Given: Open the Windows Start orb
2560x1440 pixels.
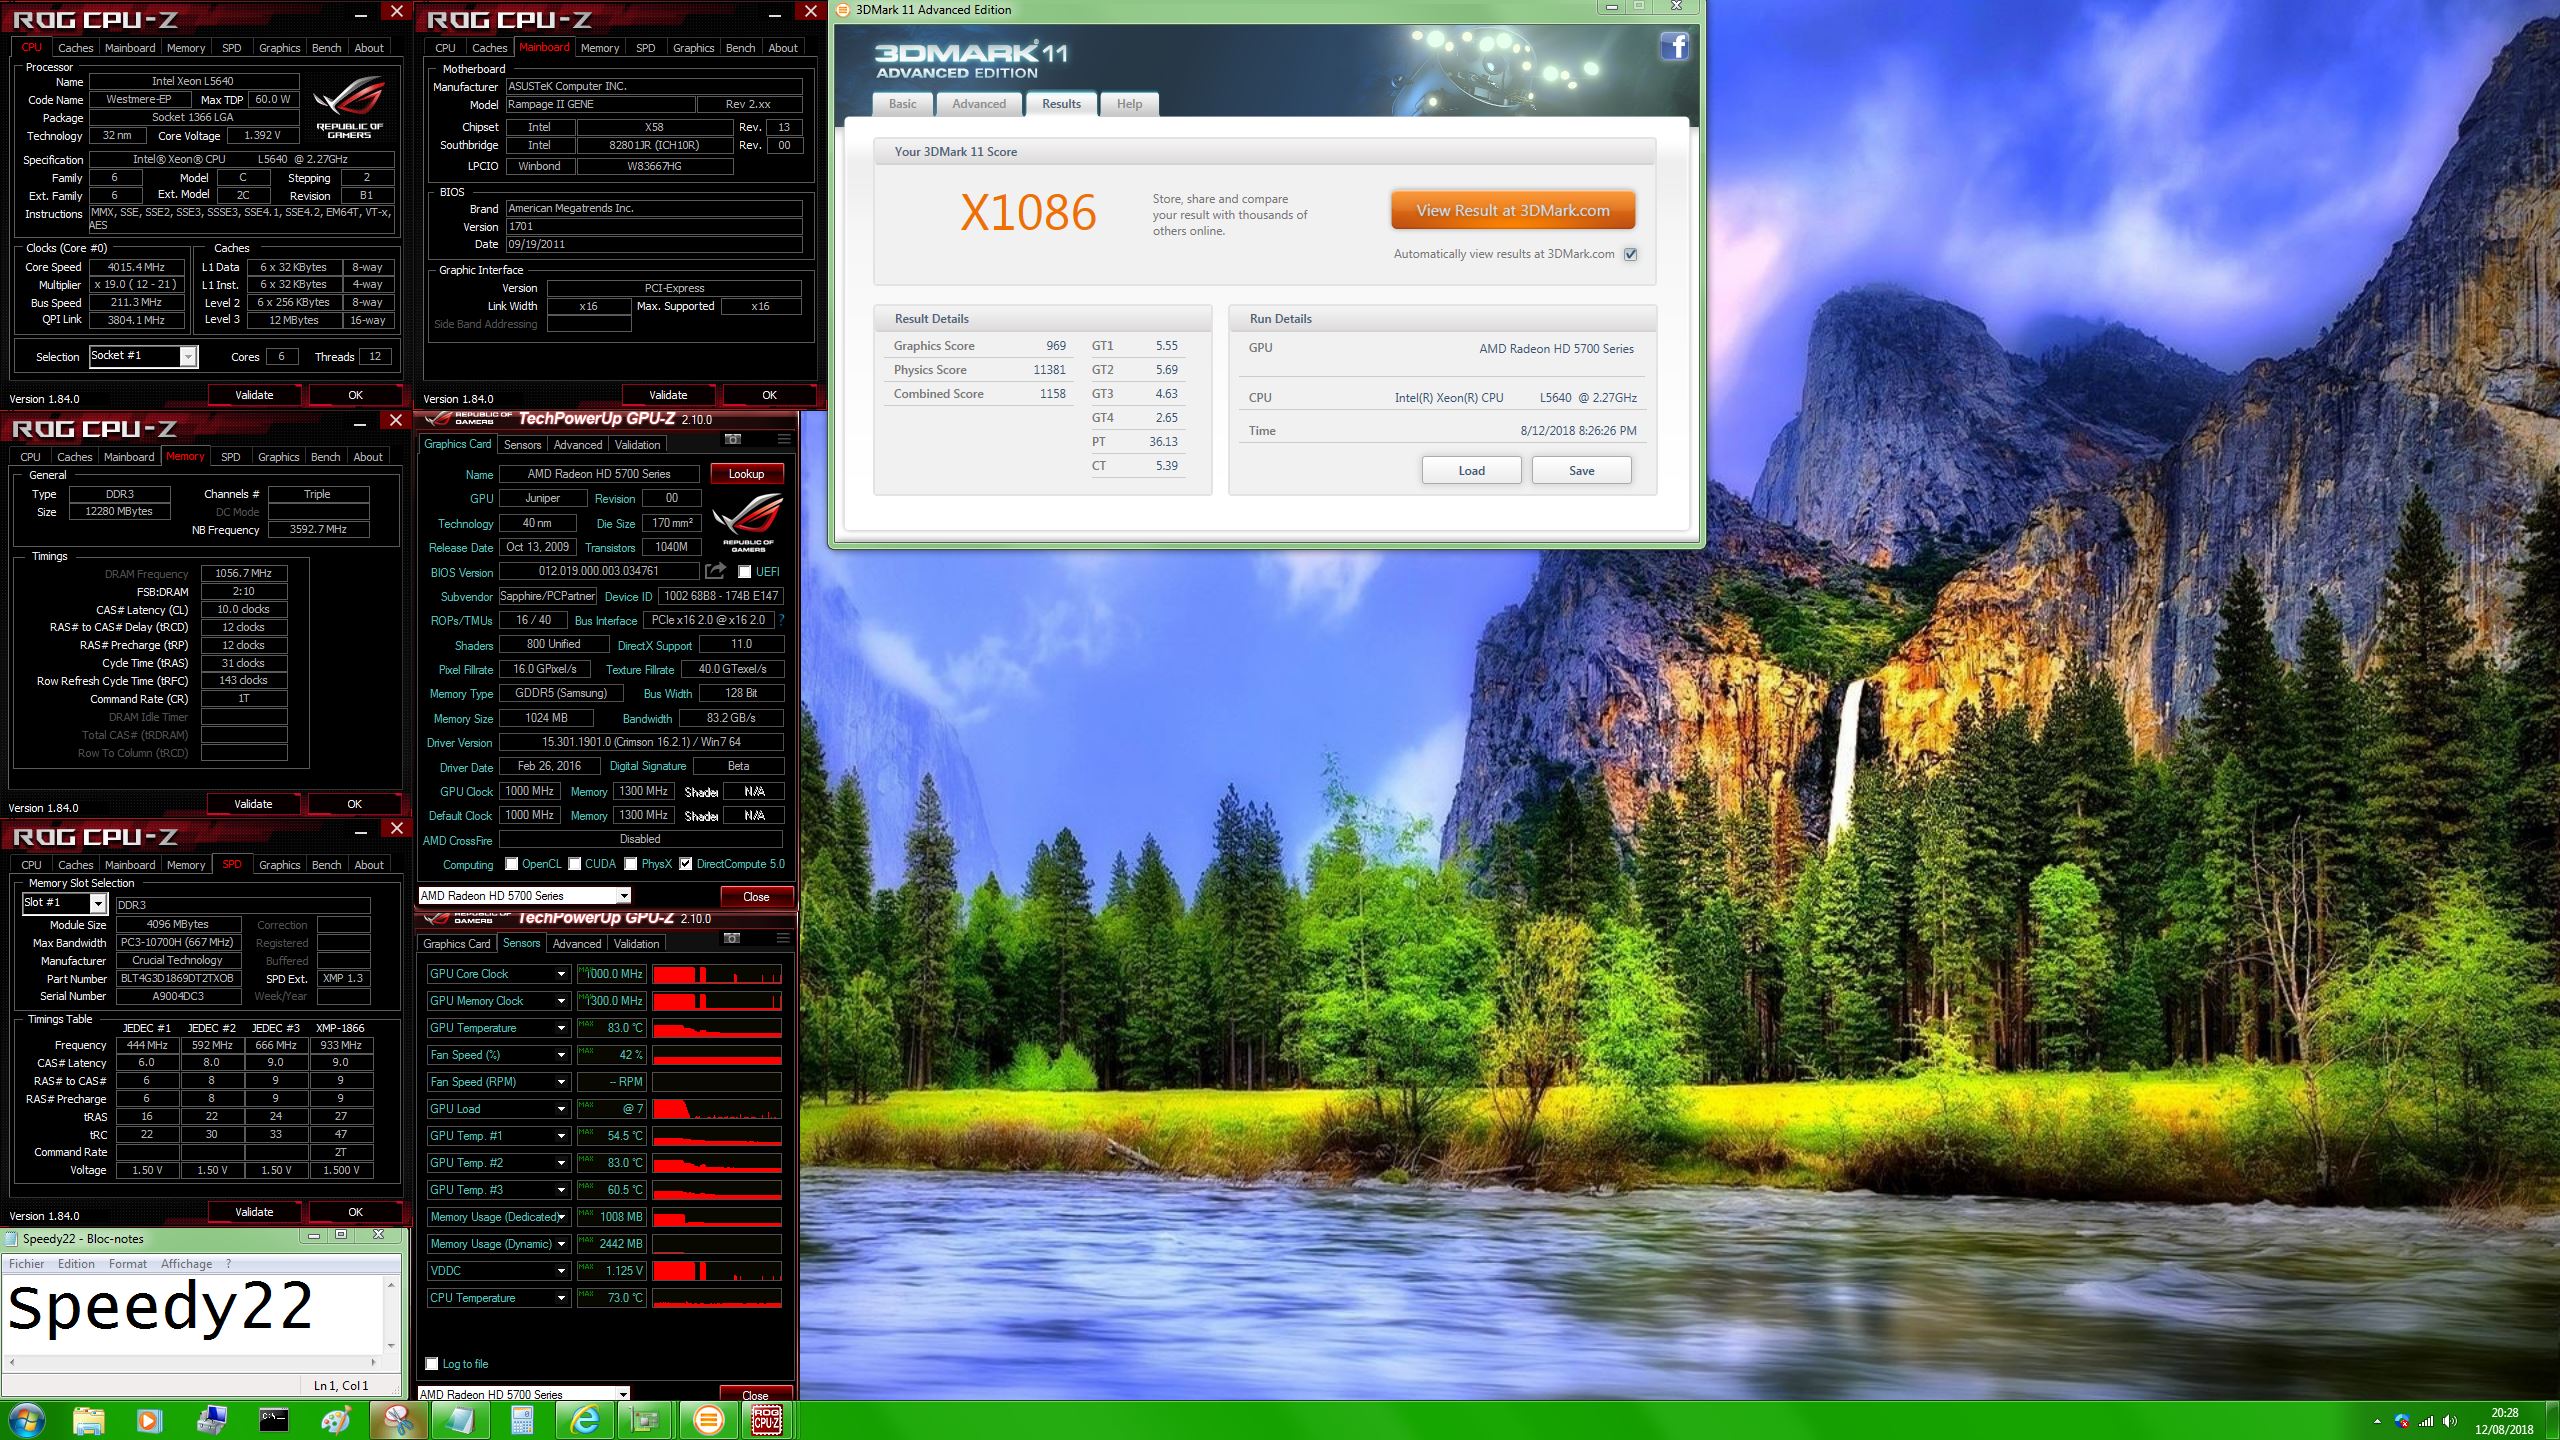Looking at the screenshot, I should (27, 1420).
